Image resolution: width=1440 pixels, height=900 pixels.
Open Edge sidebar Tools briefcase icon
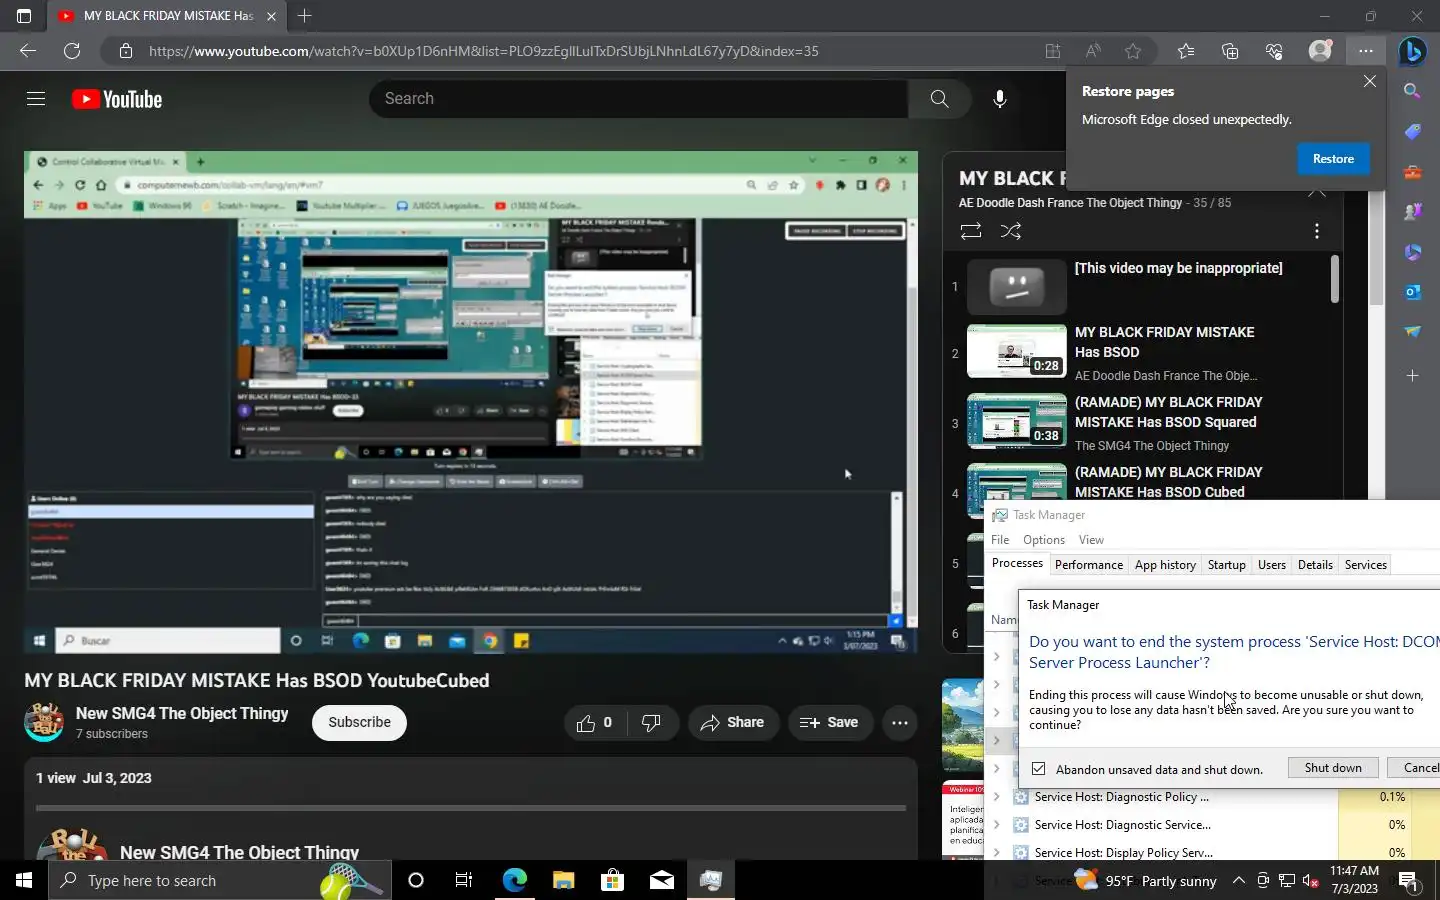point(1412,172)
